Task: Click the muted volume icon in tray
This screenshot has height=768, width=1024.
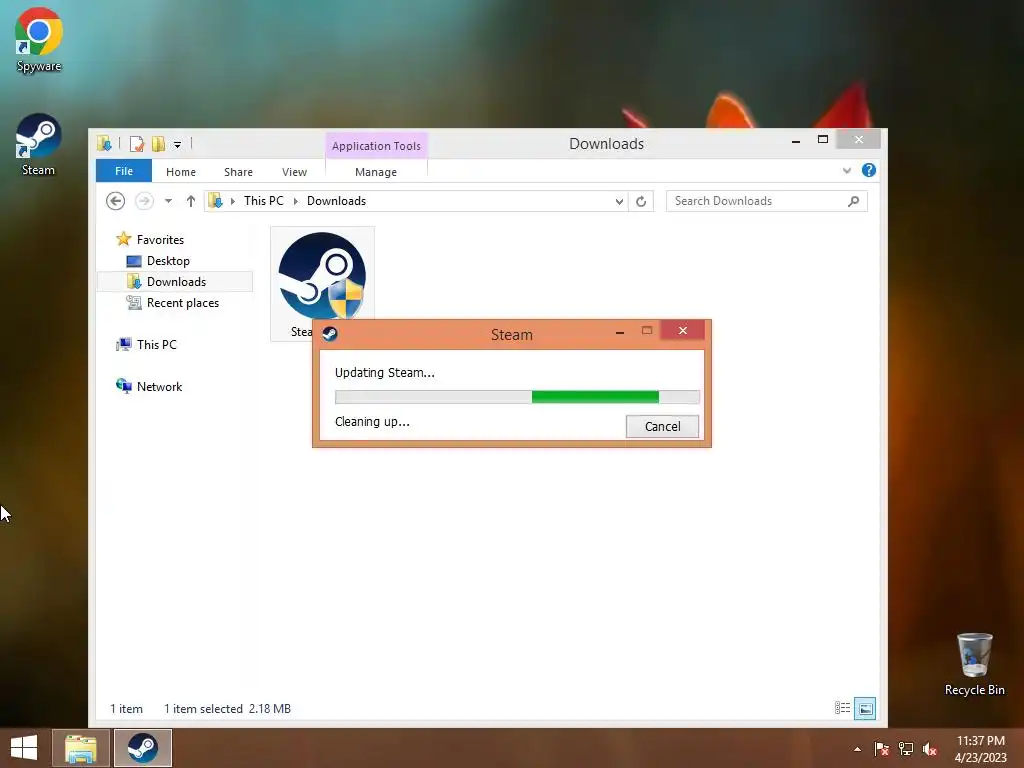Action: [x=930, y=749]
